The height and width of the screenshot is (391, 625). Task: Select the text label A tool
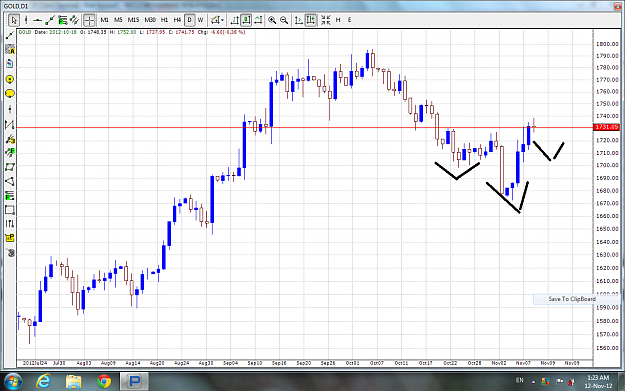[10, 49]
